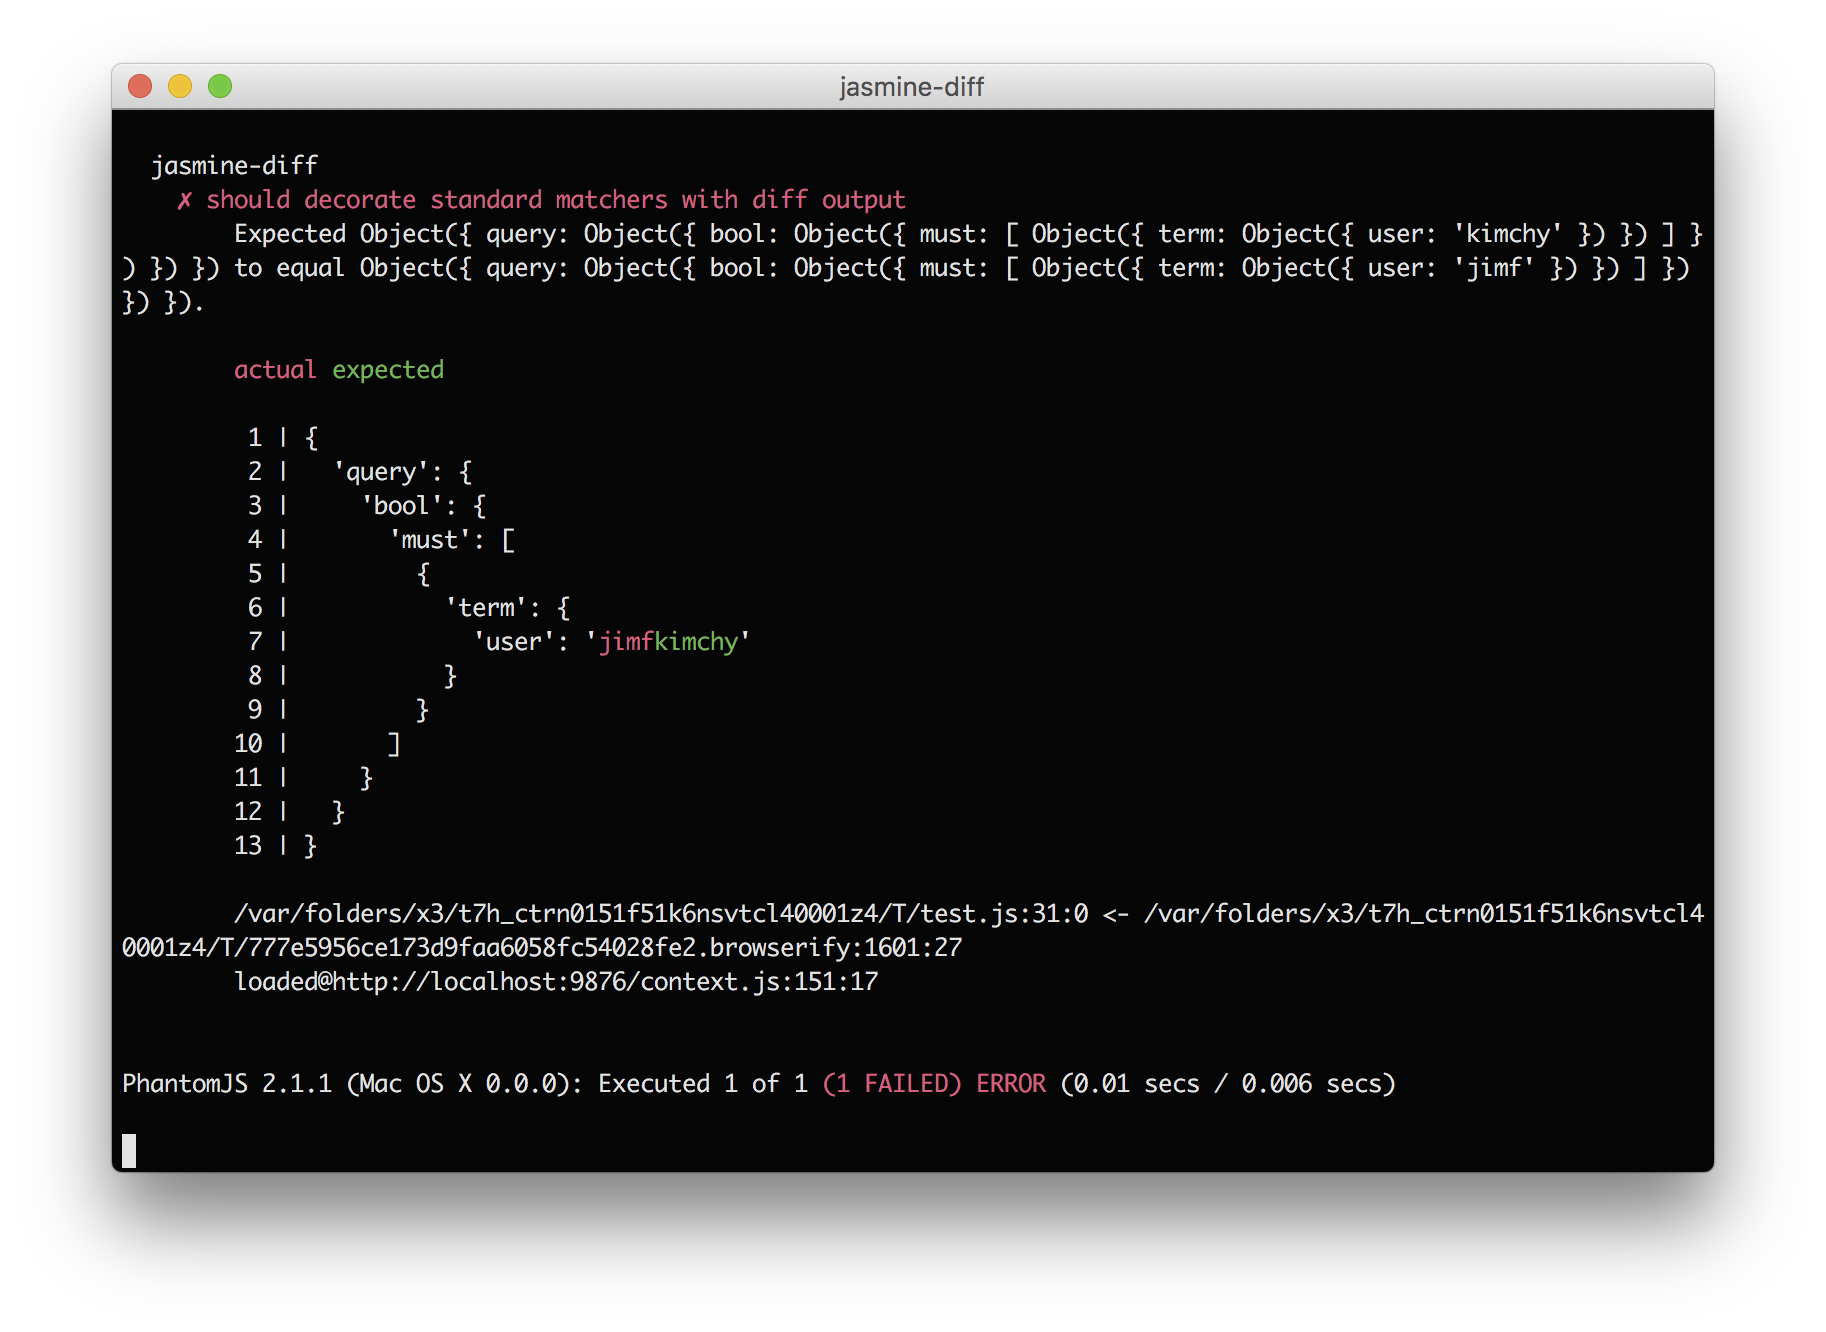Click the final closing brace on line 13

[x=310, y=846]
